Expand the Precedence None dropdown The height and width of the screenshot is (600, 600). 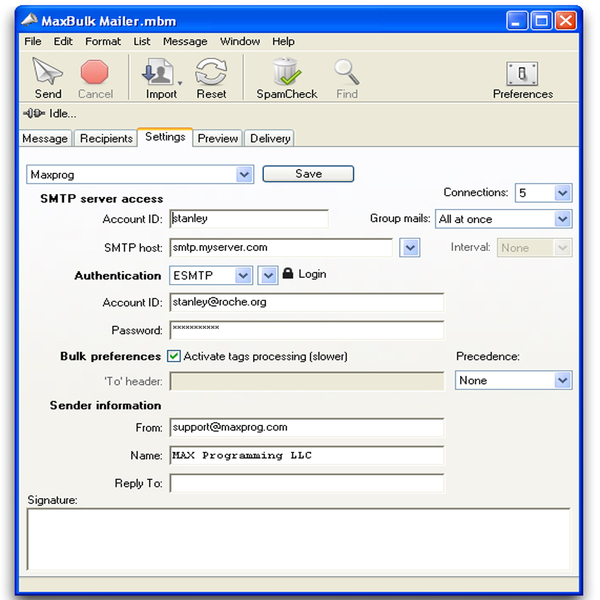pos(514,380)
